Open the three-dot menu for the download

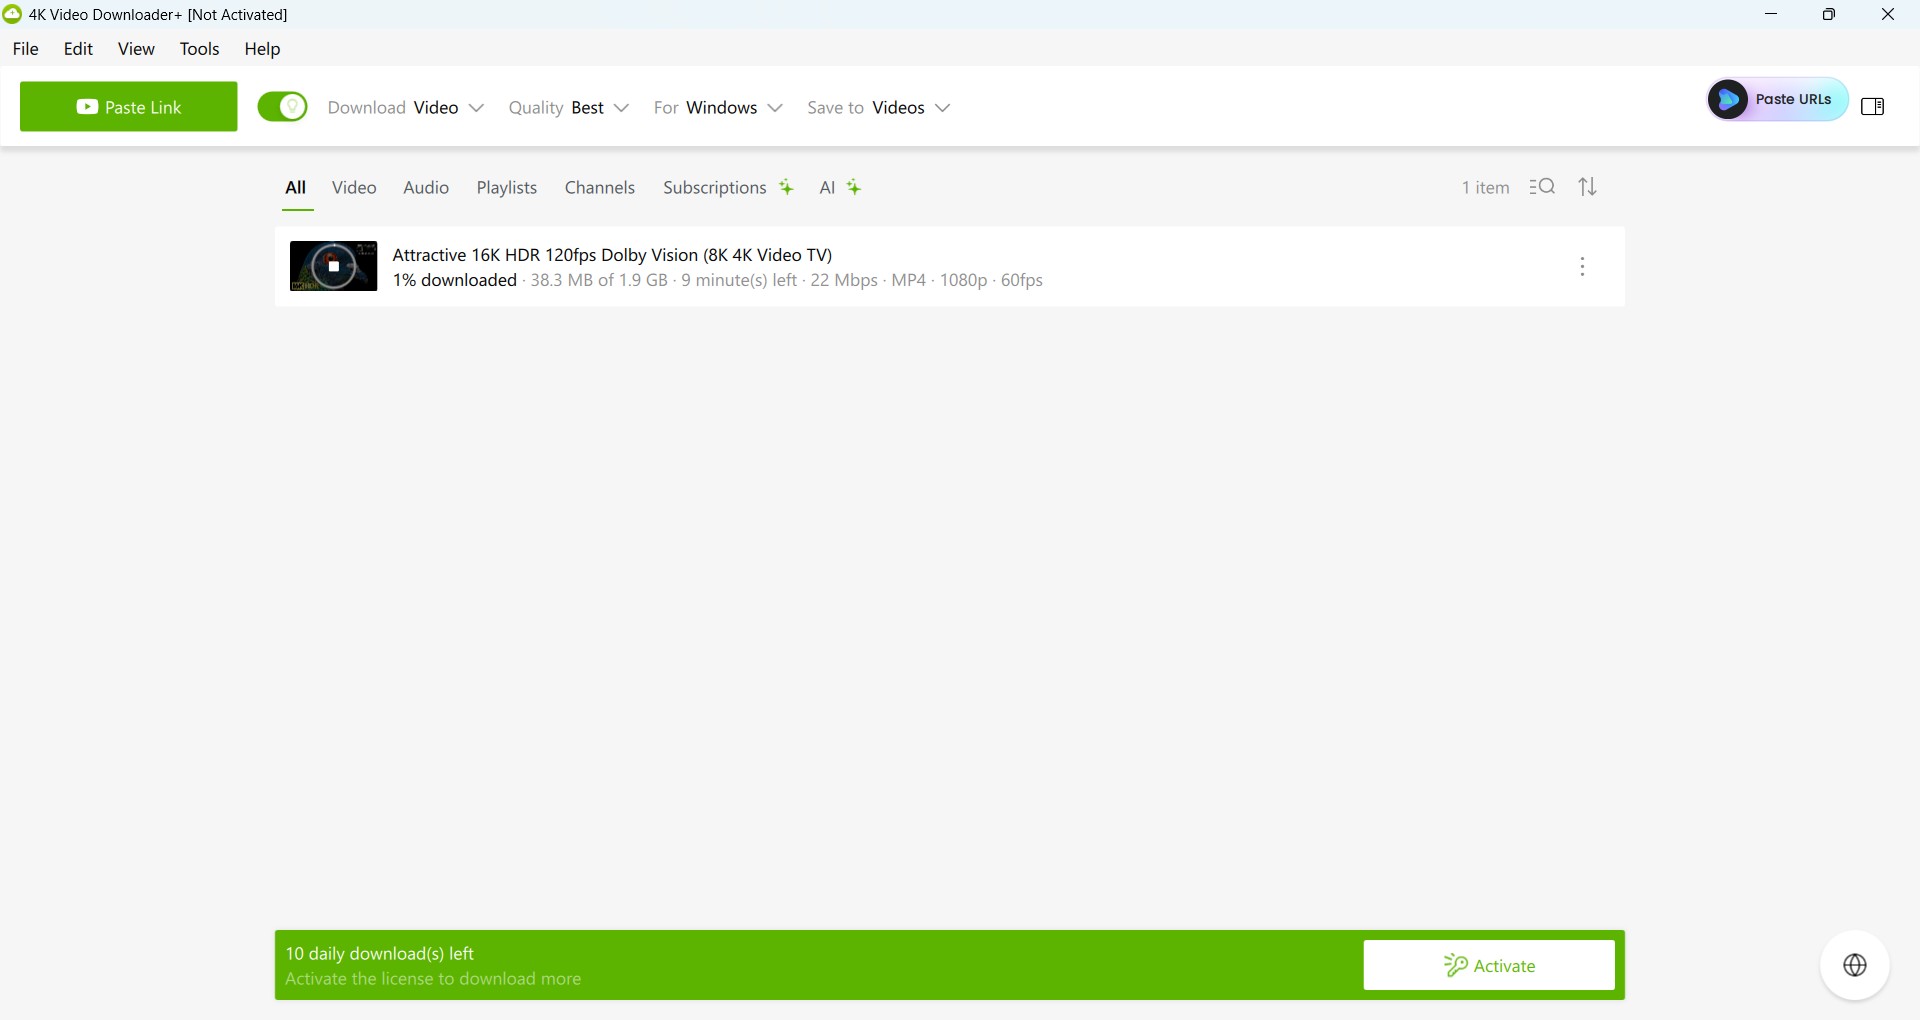(x=1582, y=267)
